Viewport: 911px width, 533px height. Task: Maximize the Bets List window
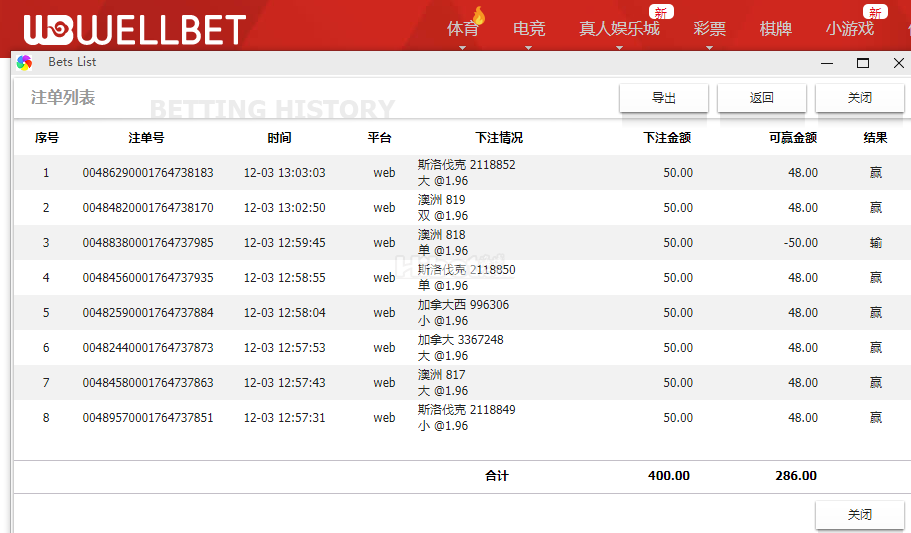(x=862, y=63)
